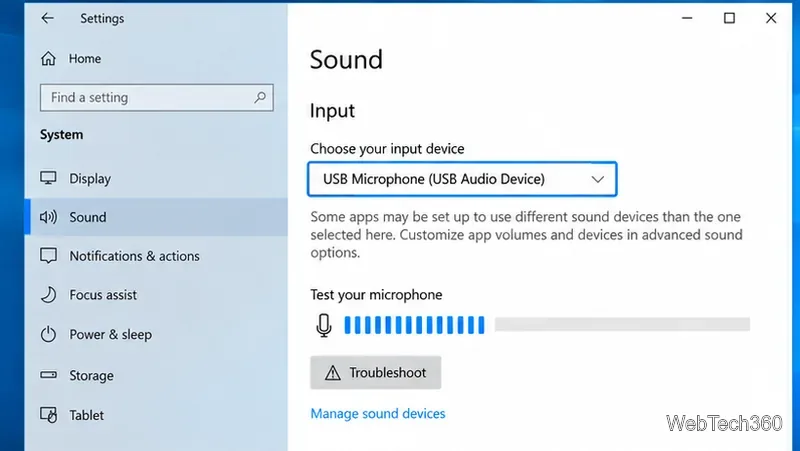Click the back arrow in Settings
The image size is (800, 451).
(x=47, y=18)
